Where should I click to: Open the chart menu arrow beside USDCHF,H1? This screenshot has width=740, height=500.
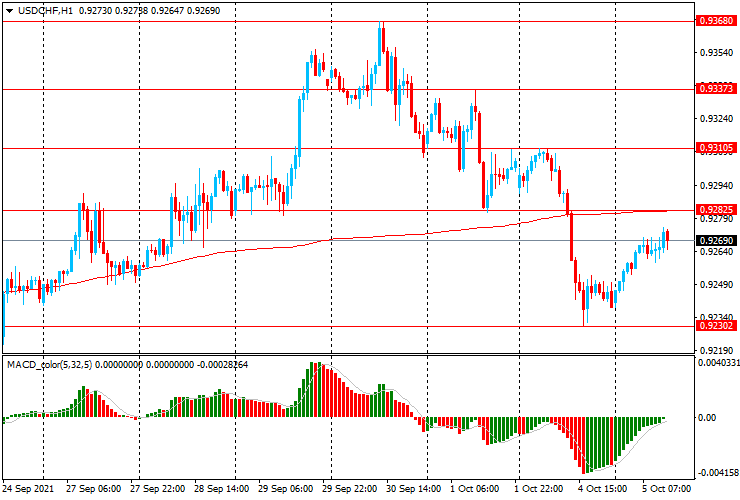pos(9,11)
